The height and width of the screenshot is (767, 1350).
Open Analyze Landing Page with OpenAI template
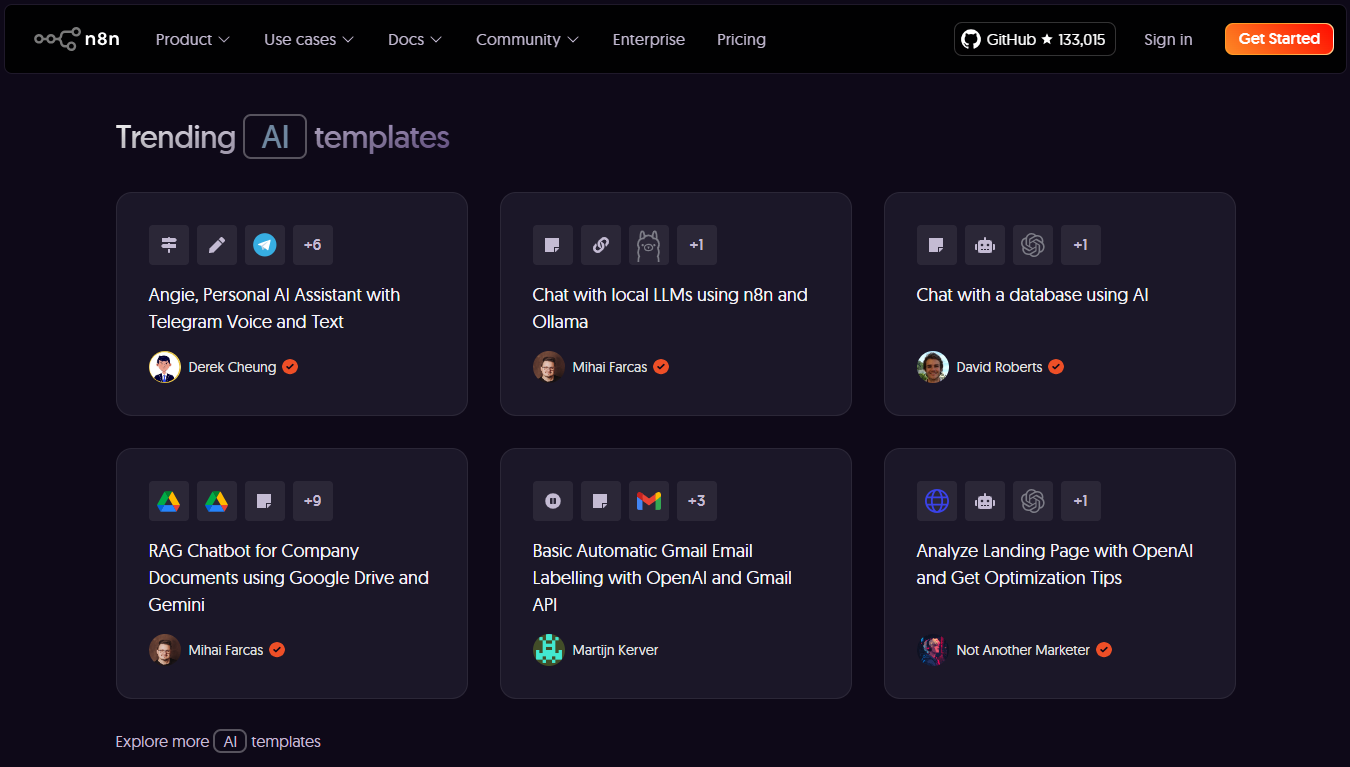pyautogui.click(x=1055, y=564)
